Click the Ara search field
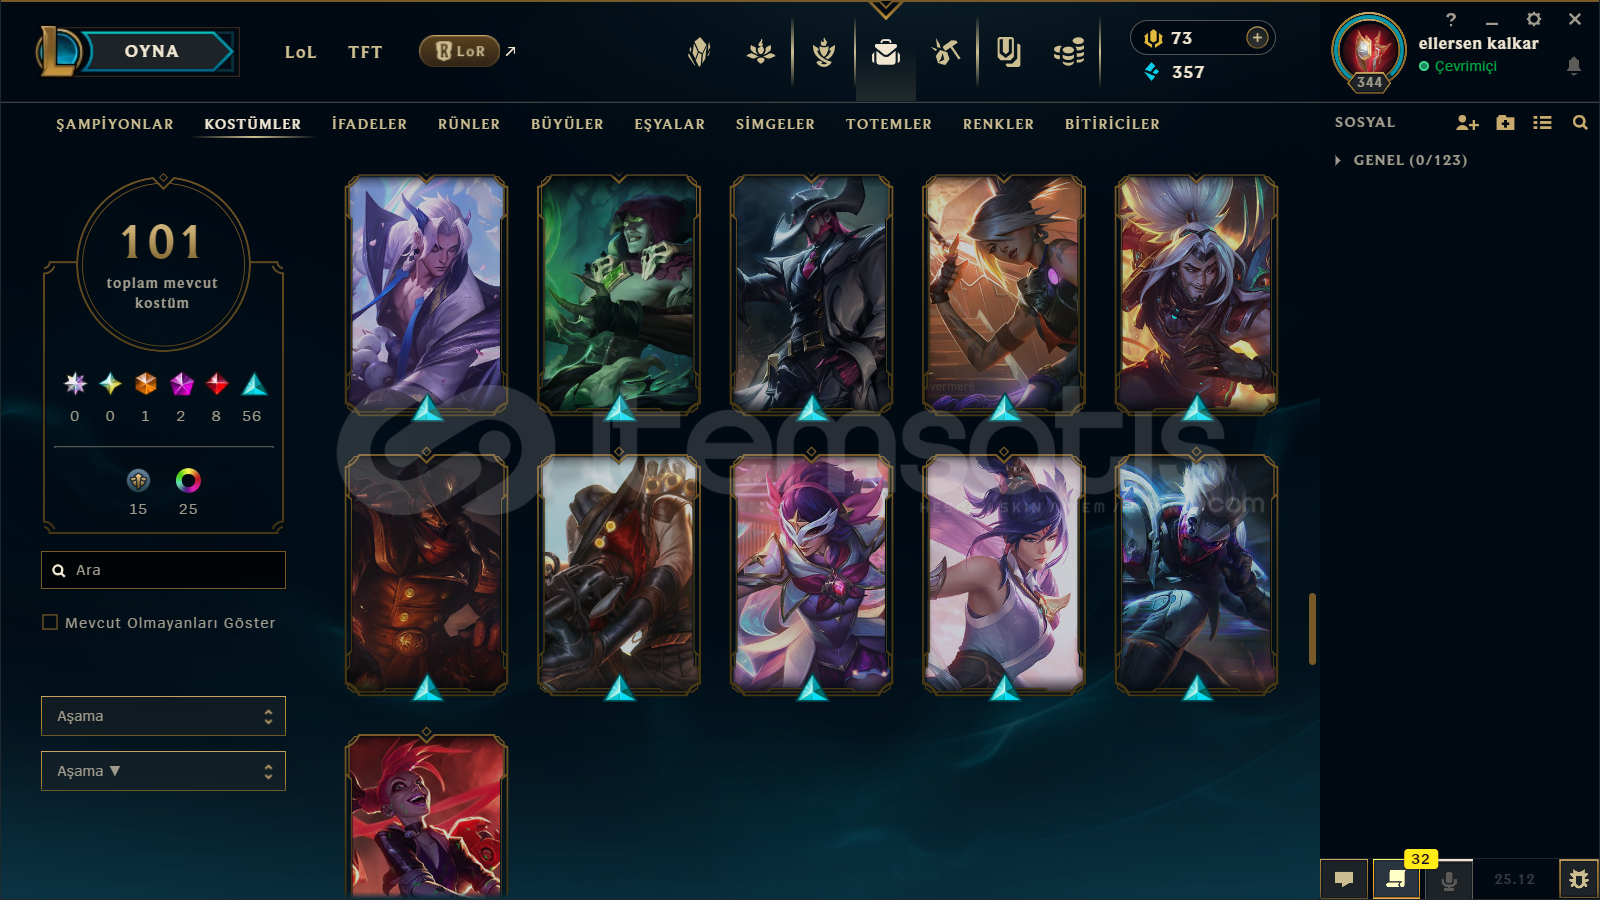The width and height of the screenshot is (1600, 900). coord(163,570)
